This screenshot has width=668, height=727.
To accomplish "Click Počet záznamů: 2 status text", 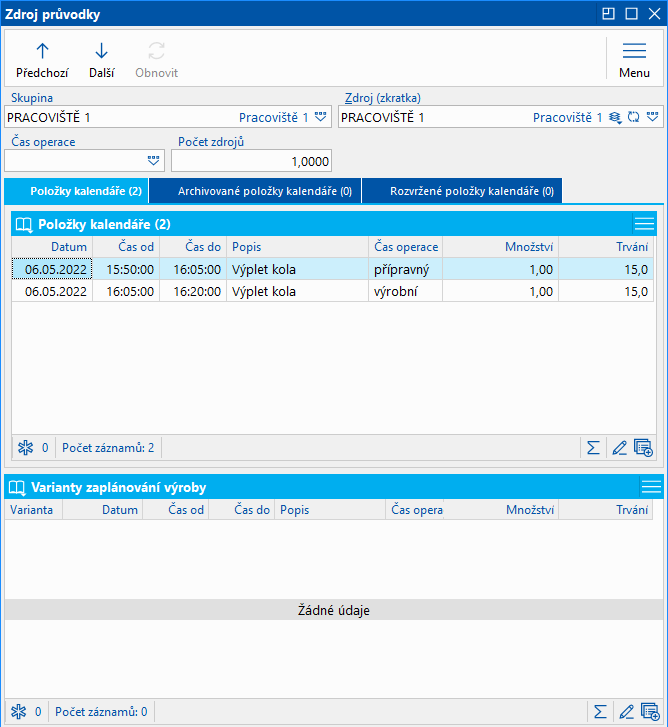I will (108, 448).
